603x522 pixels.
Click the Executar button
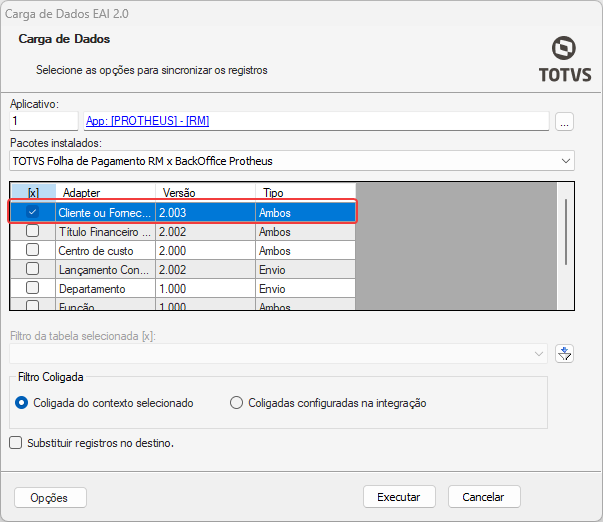(399, 497)
